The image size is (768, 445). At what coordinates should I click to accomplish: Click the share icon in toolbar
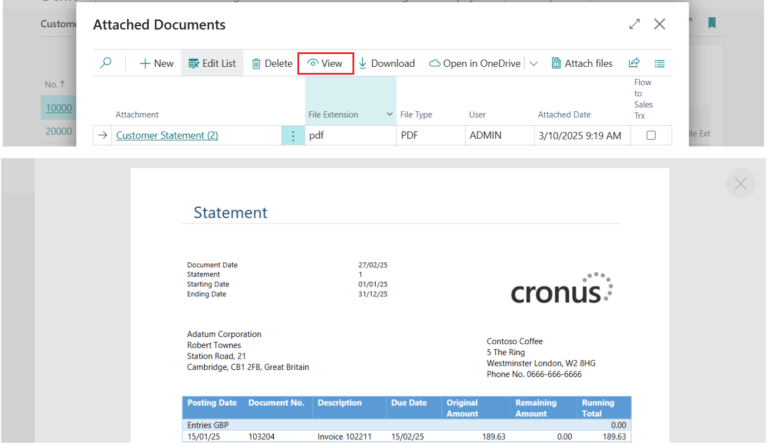pos(634,63)
